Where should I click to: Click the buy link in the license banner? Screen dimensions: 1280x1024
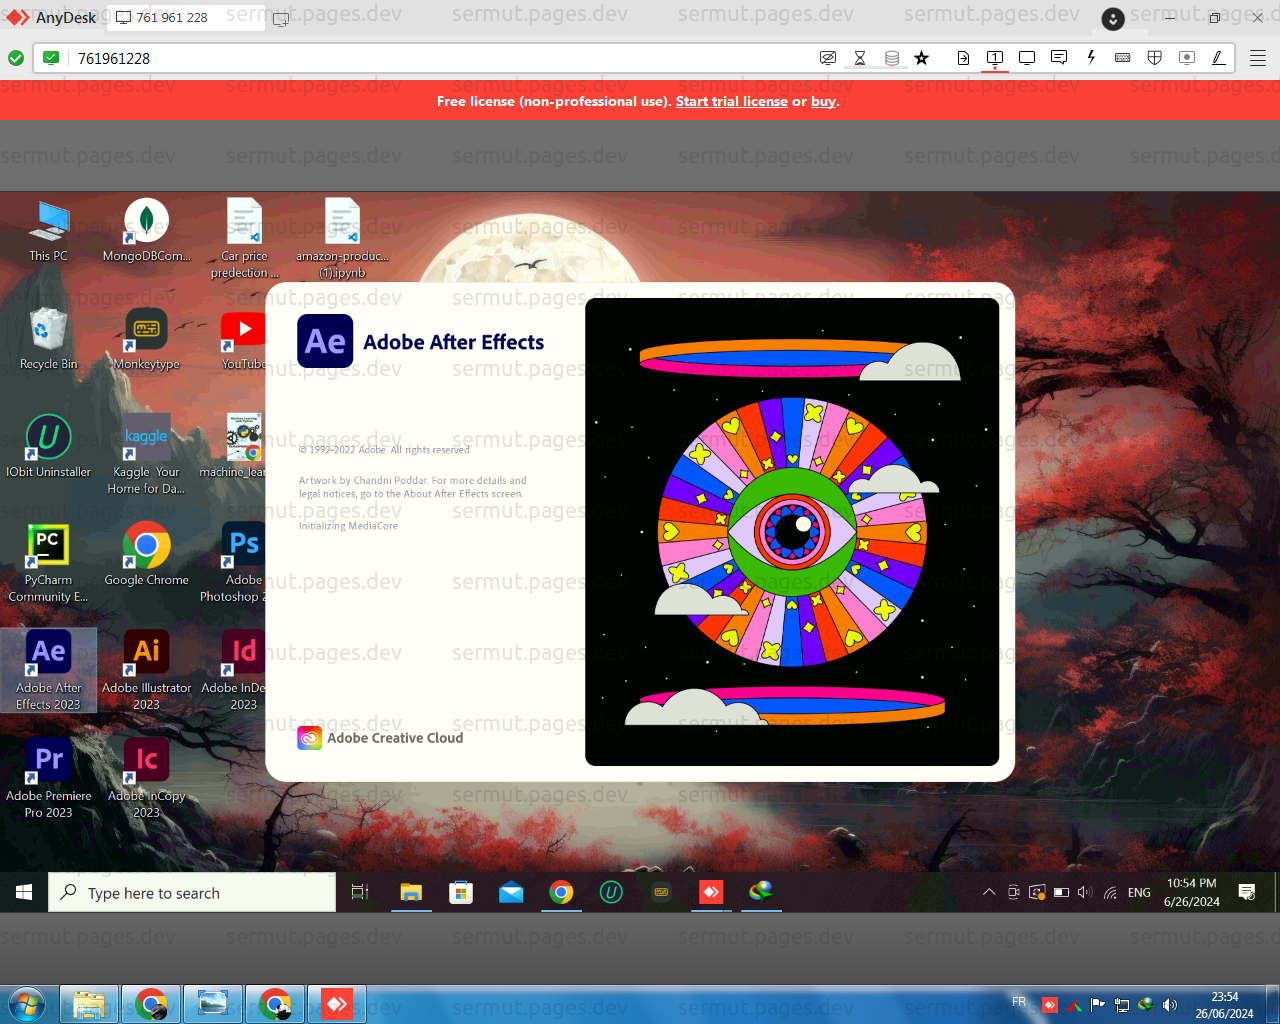pyautogui.click(x=823, y=101)
